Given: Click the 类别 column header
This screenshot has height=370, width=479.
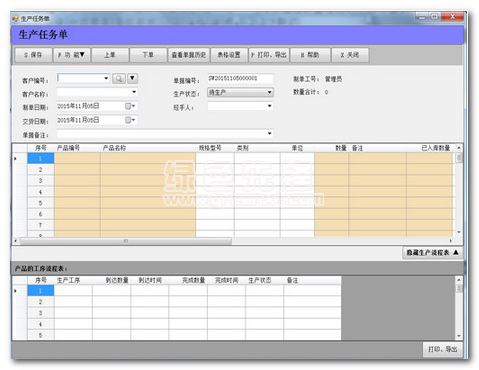Looking at the screenshot, I should 257,148.
